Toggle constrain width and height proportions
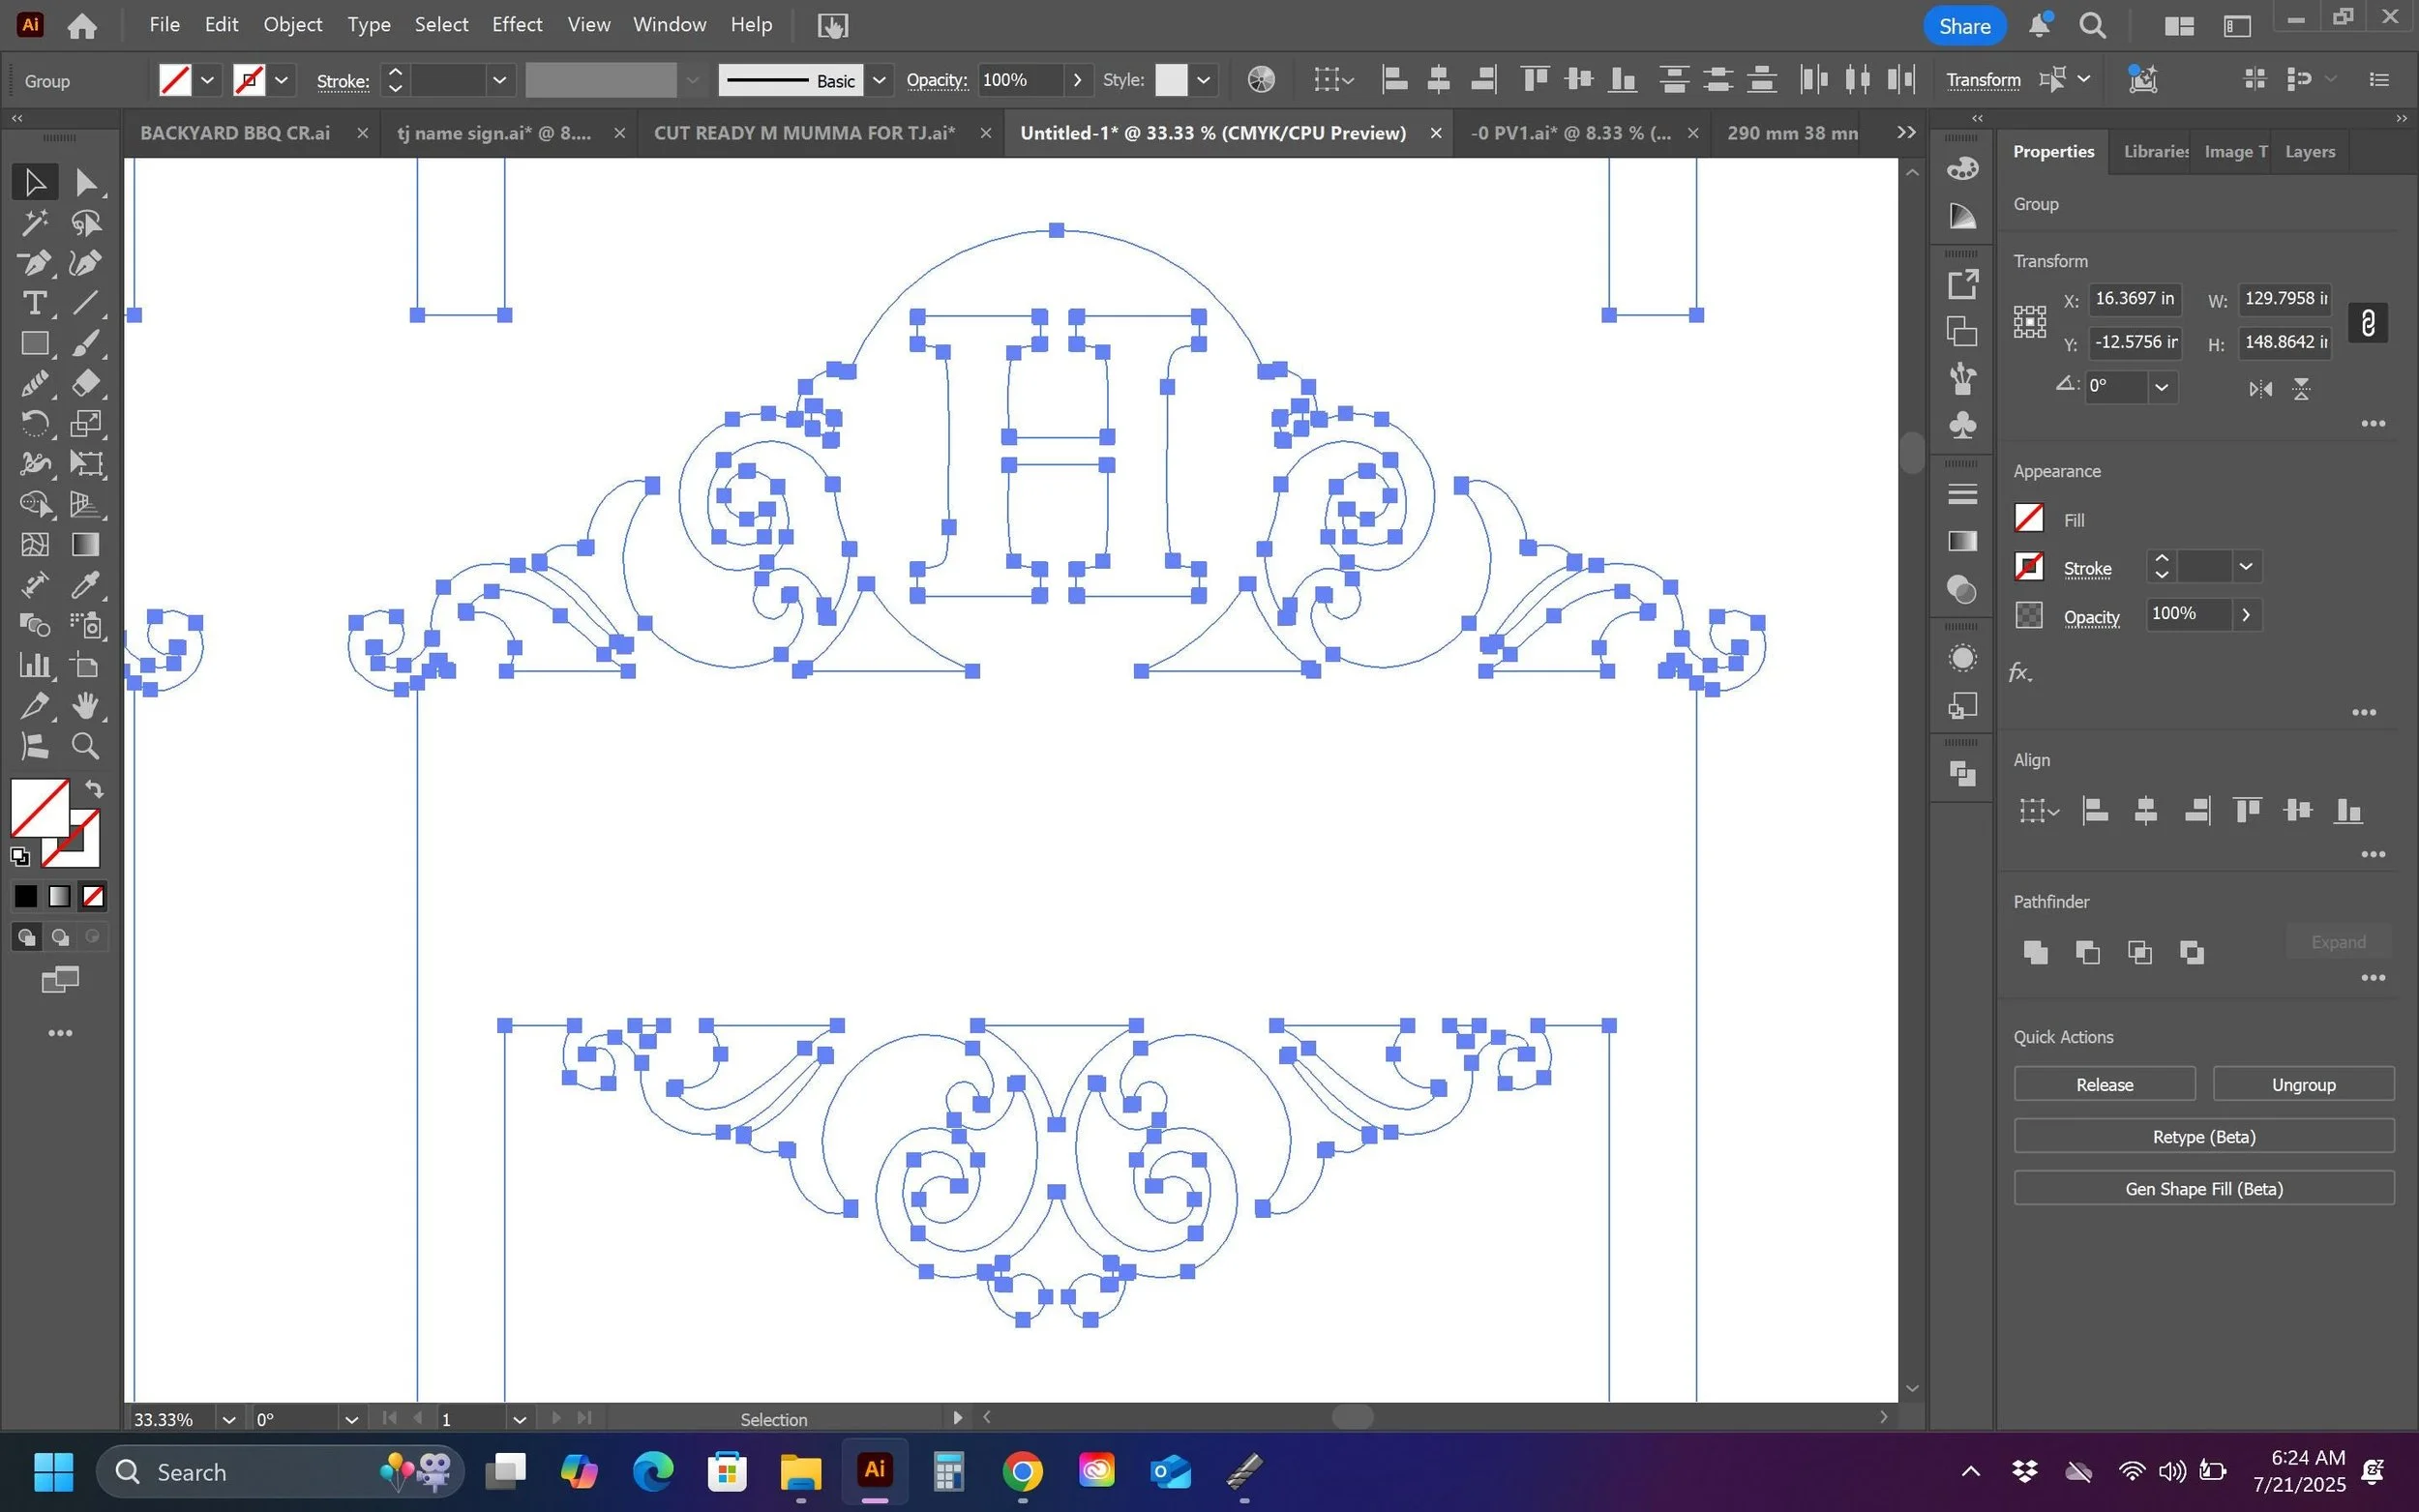Image resolution: width=2419 pixels, height=1512 pixels. (x=2367, y=323)
